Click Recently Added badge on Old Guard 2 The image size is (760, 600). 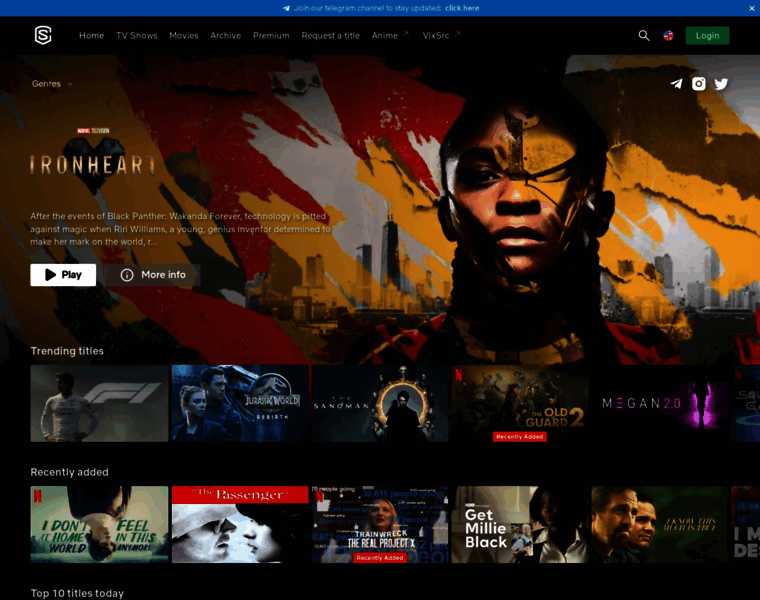pyautogui.click(x=520, y=437)
